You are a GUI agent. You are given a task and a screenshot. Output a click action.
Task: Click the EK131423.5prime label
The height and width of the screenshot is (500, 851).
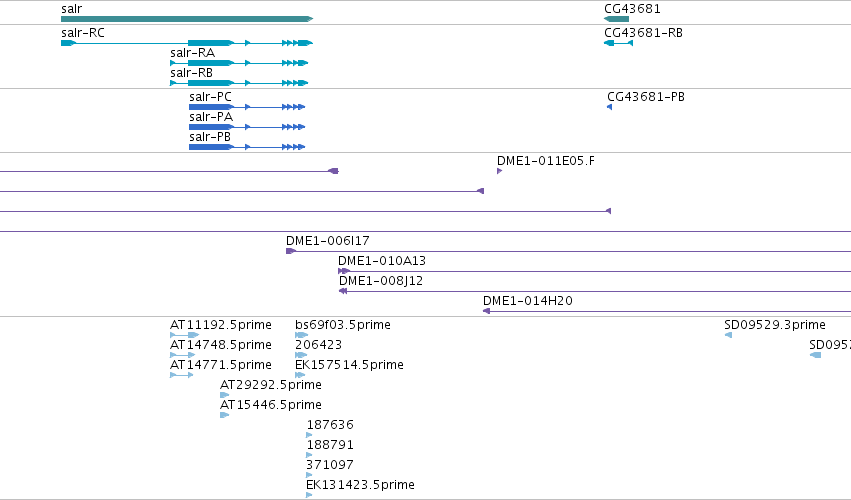pyautogui.click(x=361, y=485)
